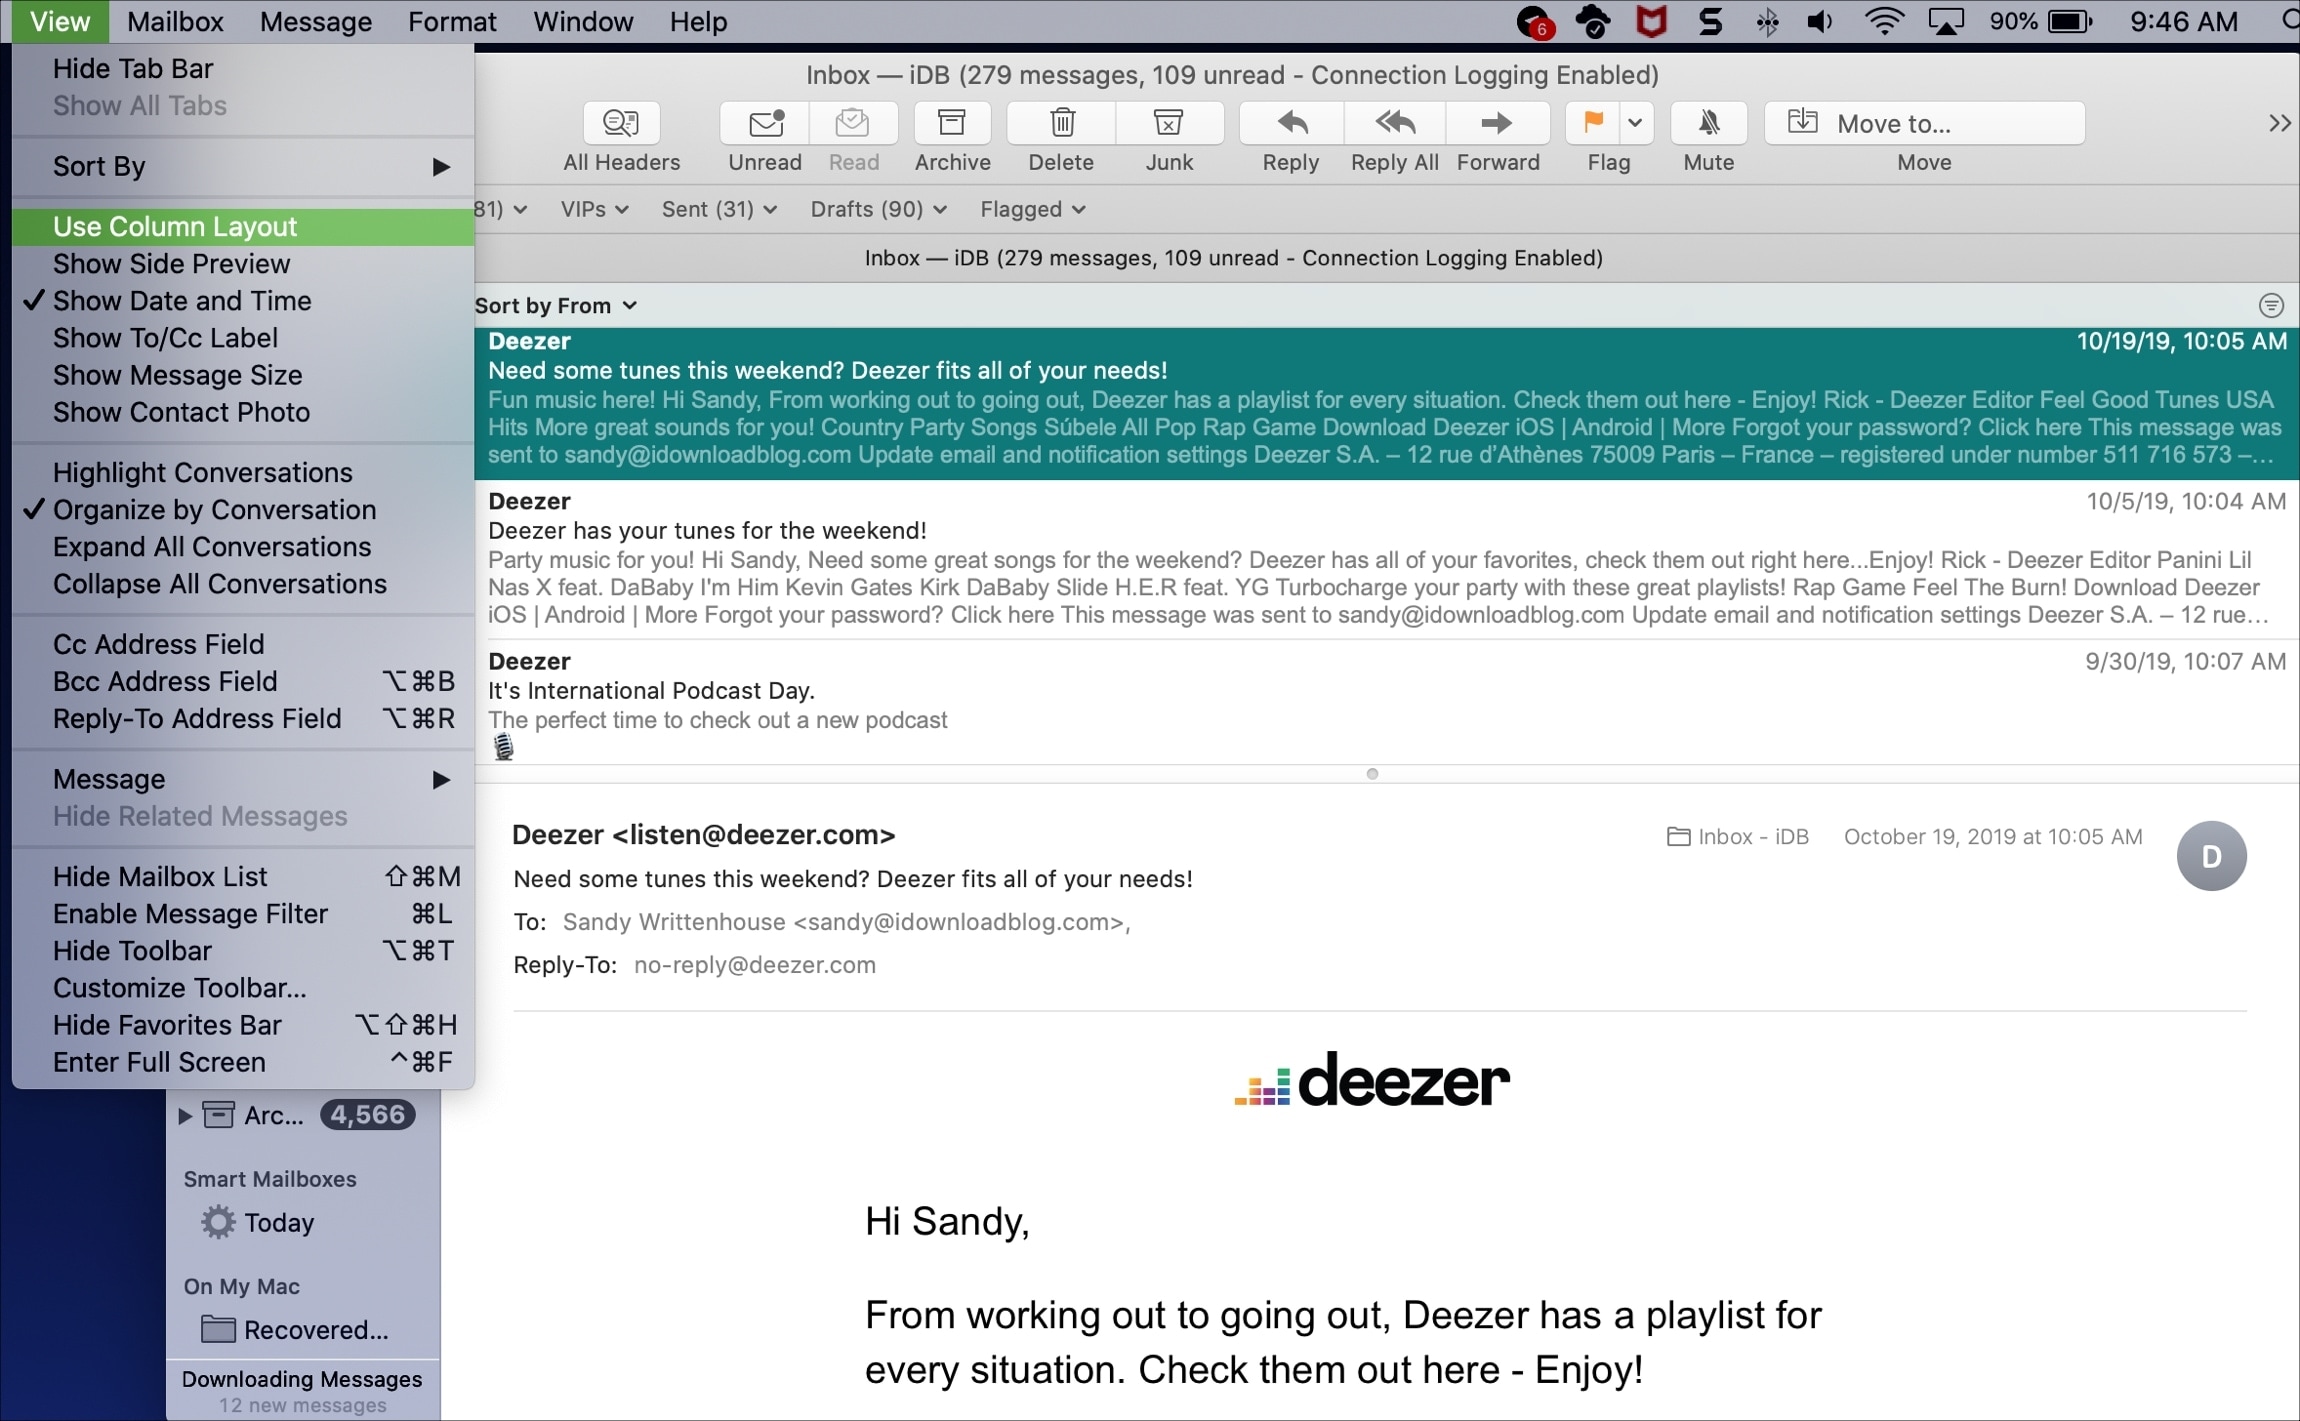2300x1421 pixels.
Task: Choose Hide Mailbox List
Action: click(243, 876)
